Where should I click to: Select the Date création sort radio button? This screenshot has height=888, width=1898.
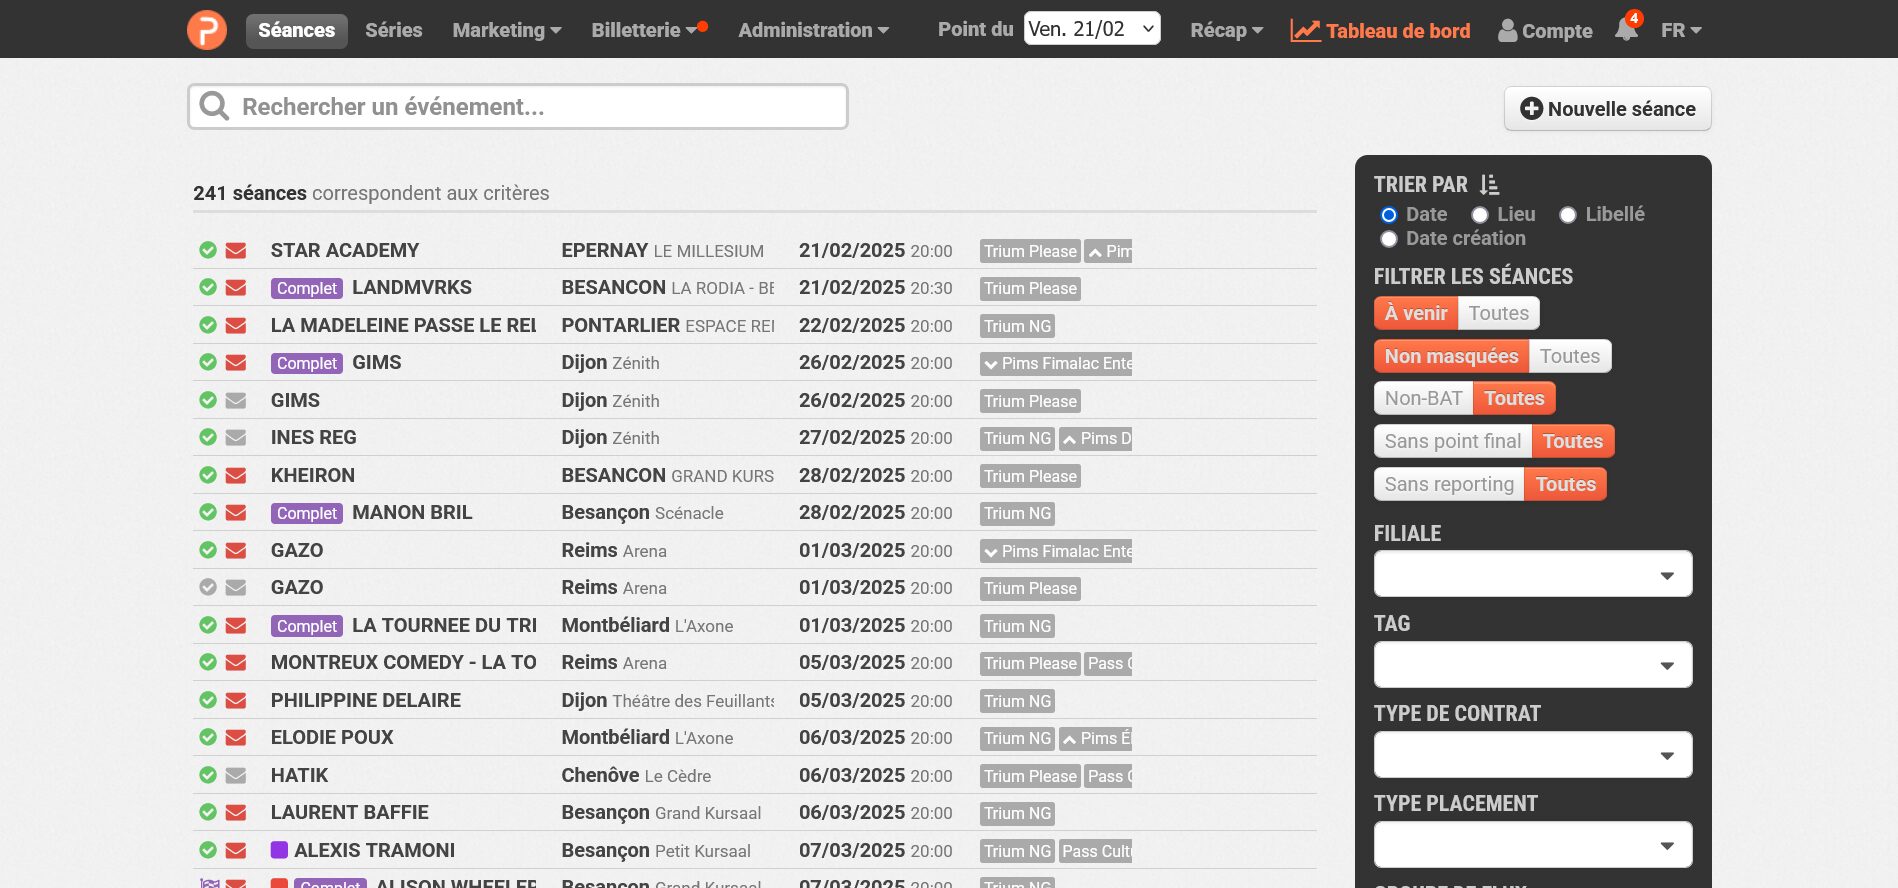[x=1389, y=239]
